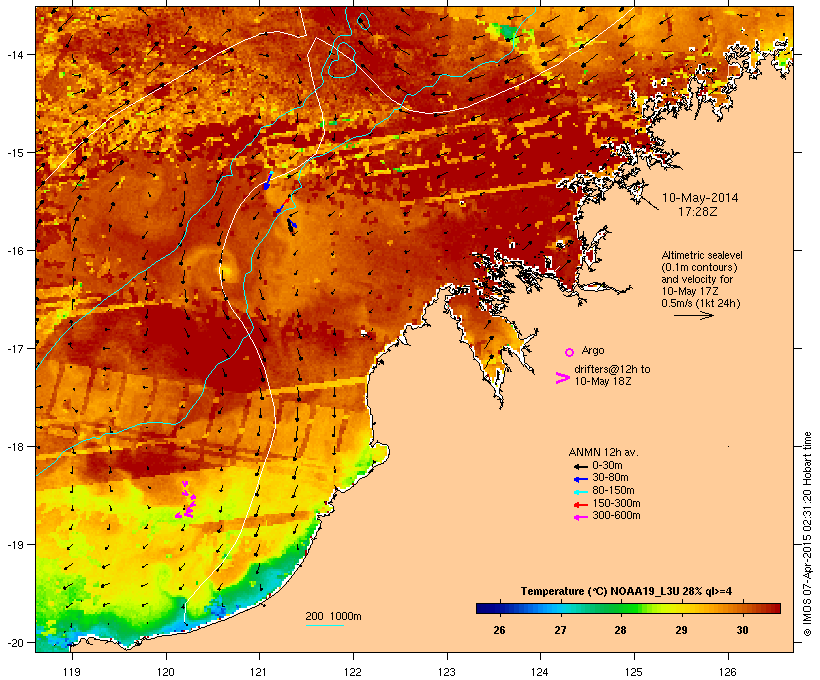The image size is (820, 680).
Task: Click the longitude axis label 119
Action: point(72,672)
